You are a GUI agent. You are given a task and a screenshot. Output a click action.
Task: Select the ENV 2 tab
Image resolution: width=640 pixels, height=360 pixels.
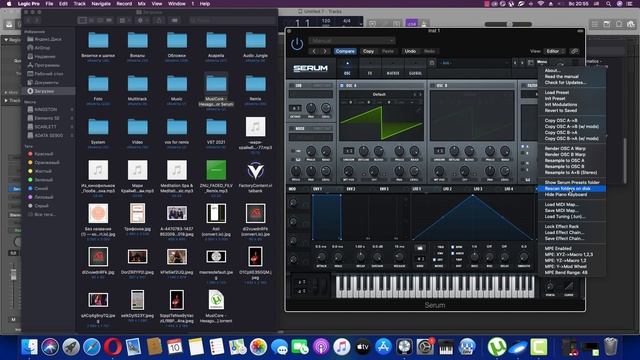[x=351, y=189]
